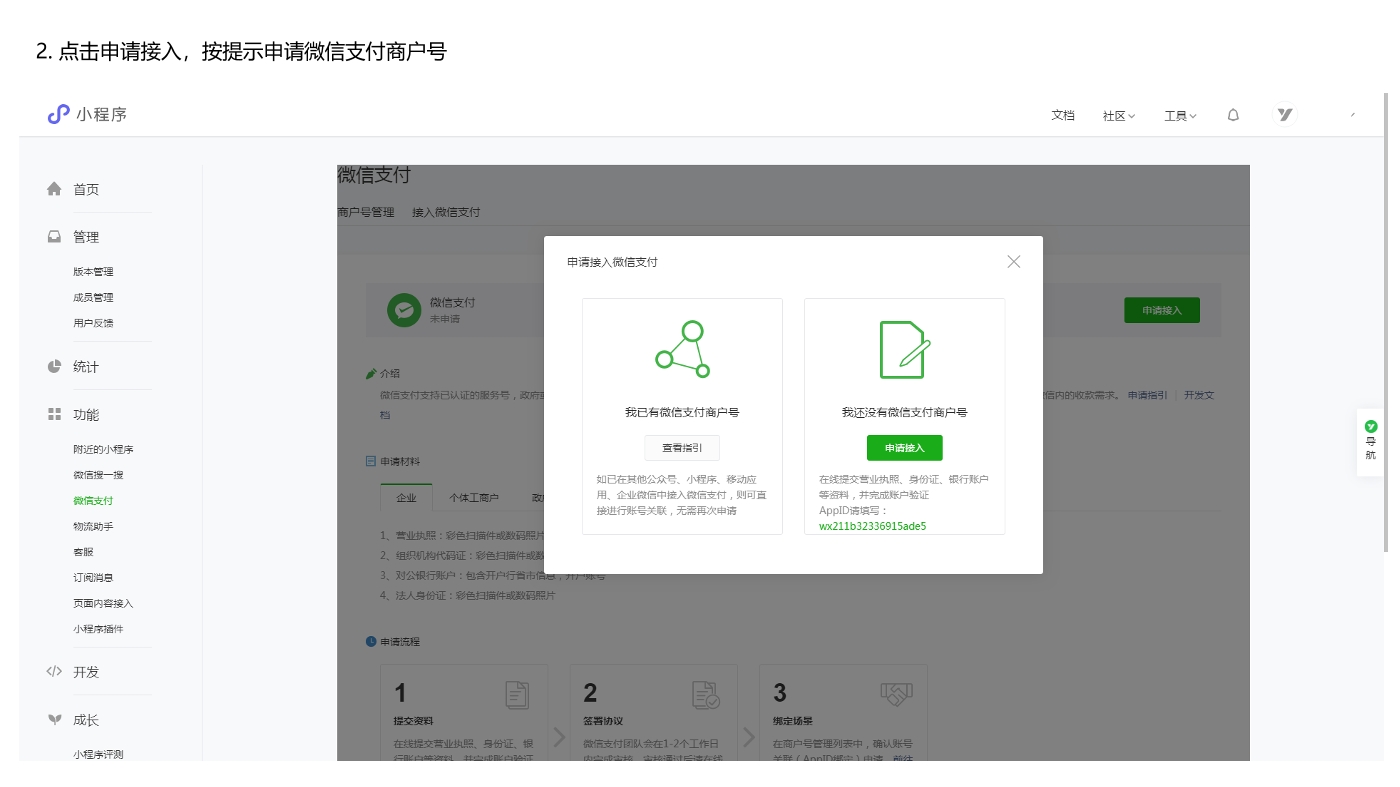This screenshot has width=1400, height=787.
Task: Click the 我还没有微信支付商户号 card title
Action: pos(904,412)
